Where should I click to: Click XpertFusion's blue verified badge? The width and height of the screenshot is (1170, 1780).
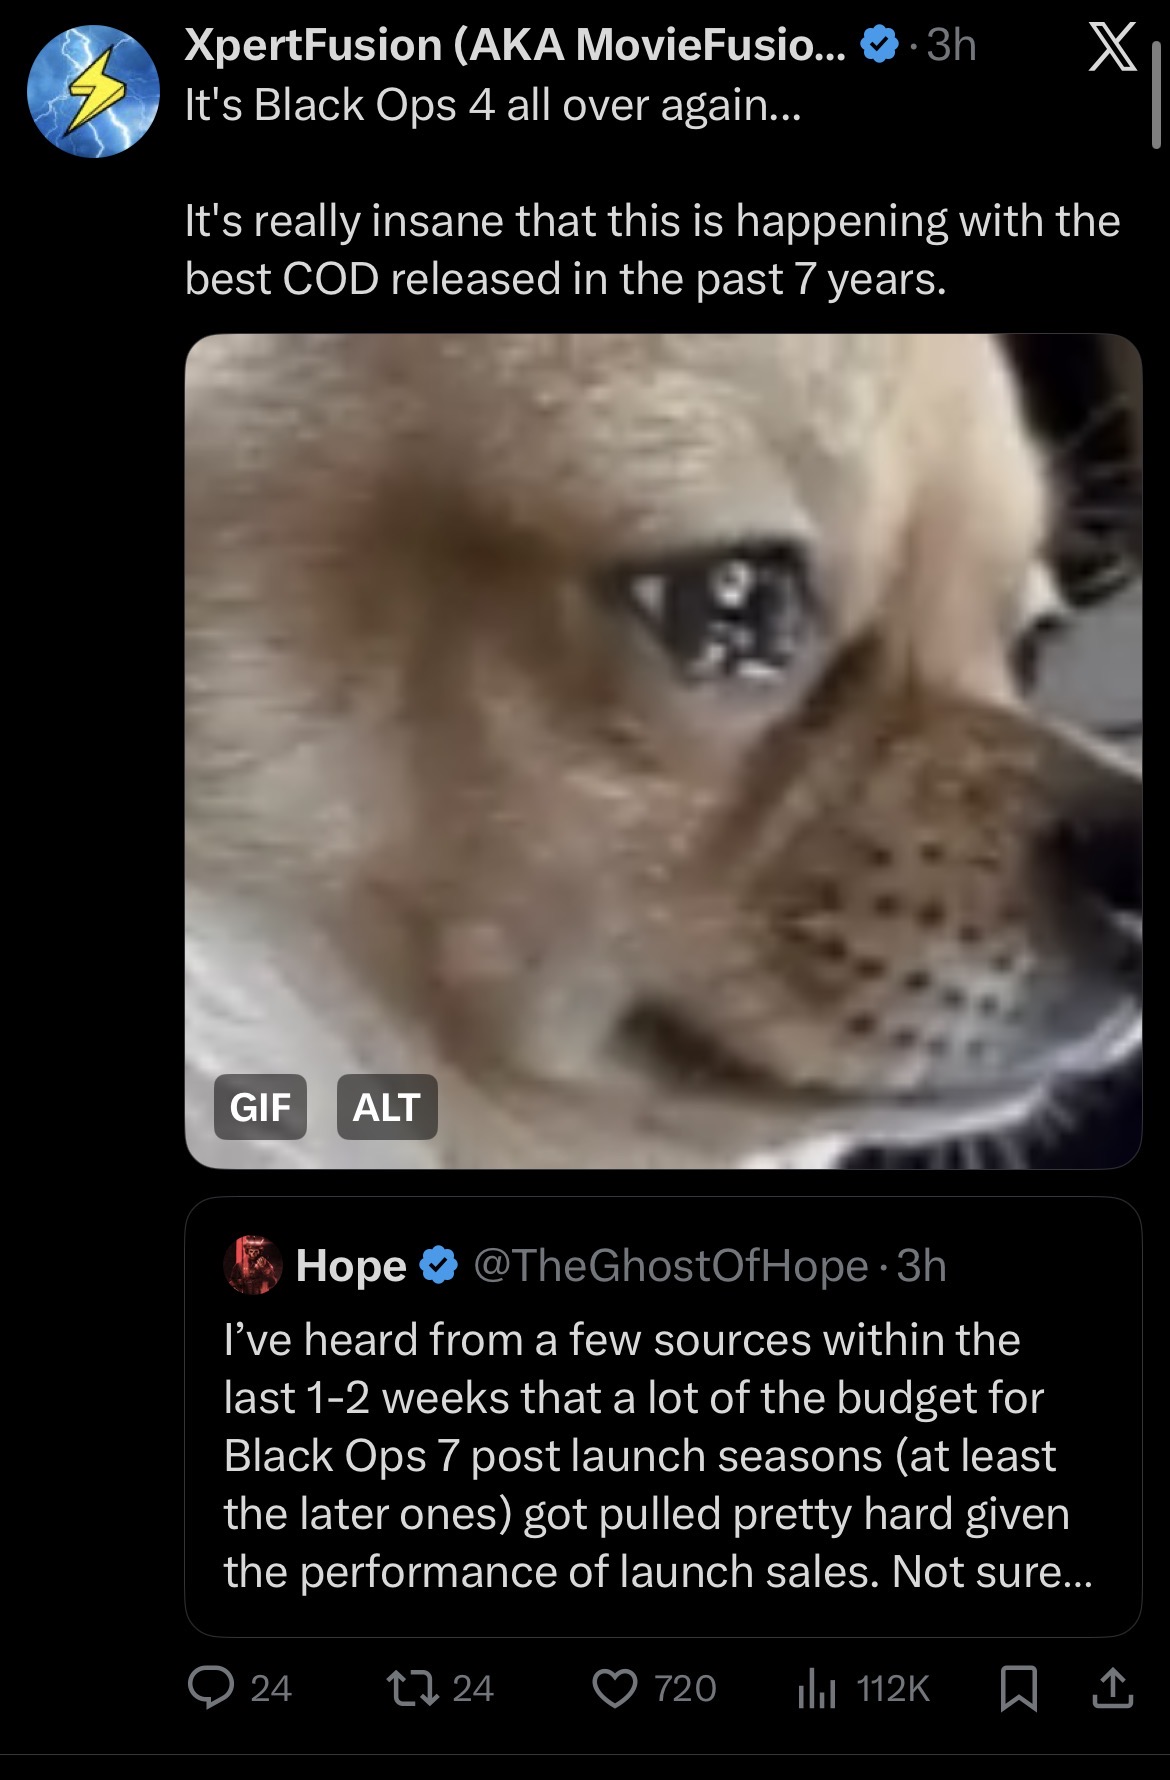click(879, 45)
